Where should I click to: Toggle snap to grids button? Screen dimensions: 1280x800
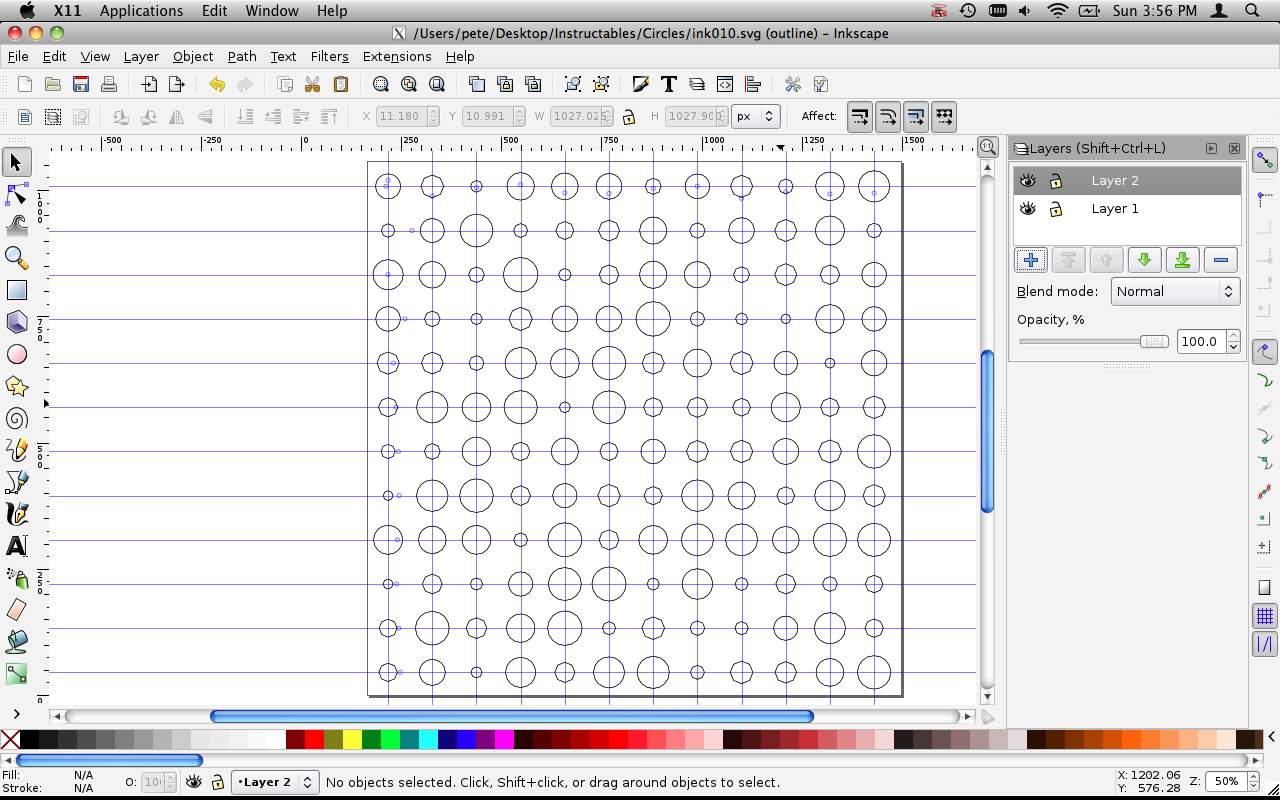[x=1265, y=615]
